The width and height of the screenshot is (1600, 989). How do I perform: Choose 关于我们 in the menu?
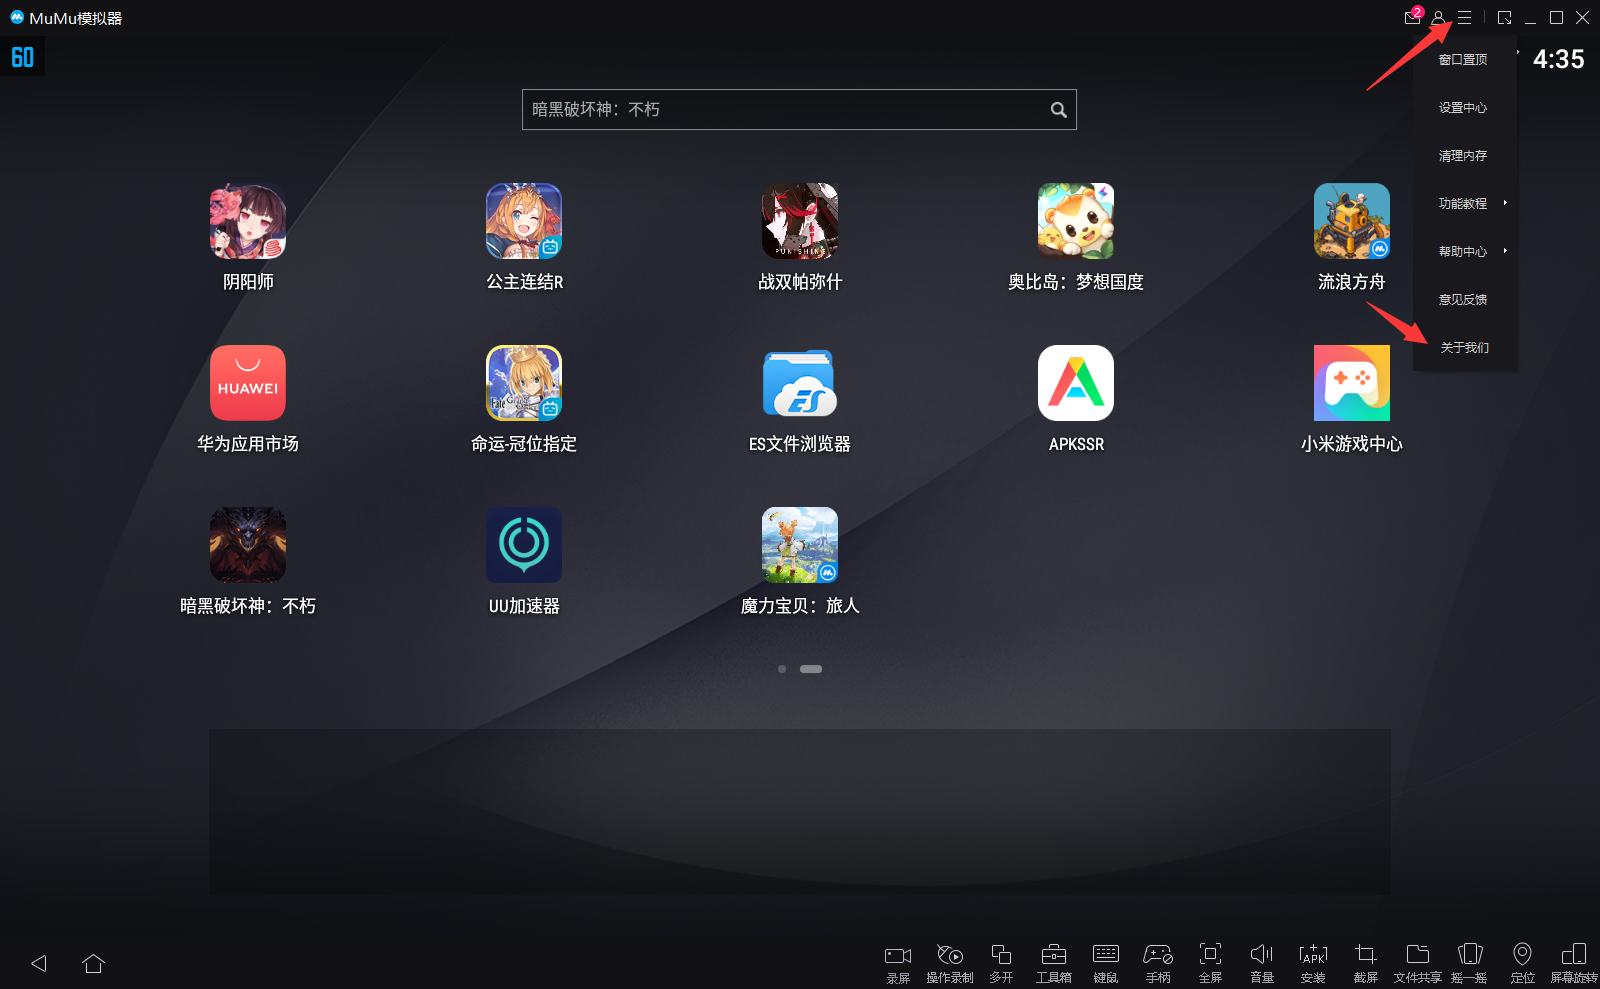(x=1465, y=348)
